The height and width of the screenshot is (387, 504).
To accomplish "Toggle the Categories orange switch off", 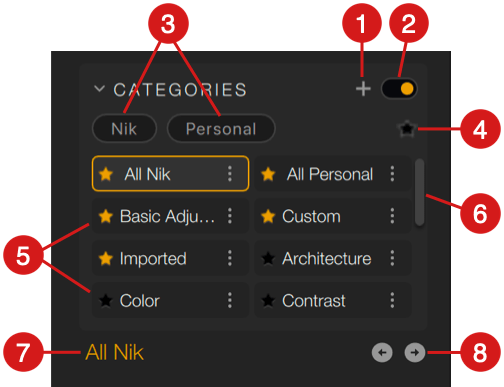I will (x=399, y=89).
